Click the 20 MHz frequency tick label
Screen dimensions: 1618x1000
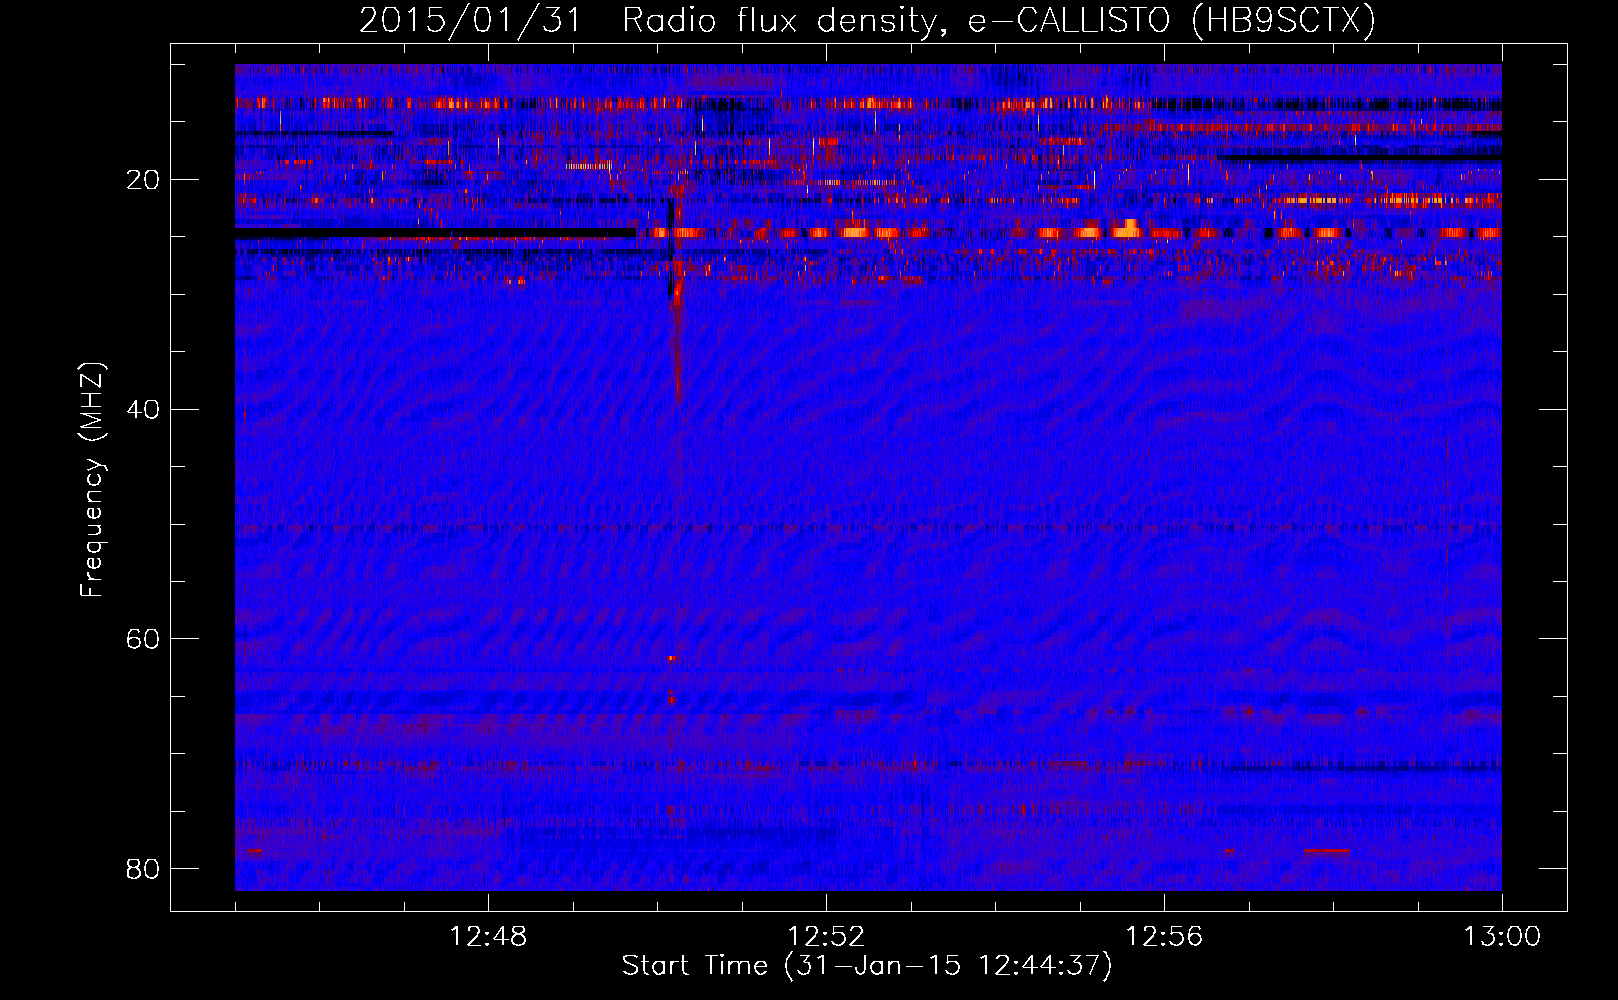143,180
